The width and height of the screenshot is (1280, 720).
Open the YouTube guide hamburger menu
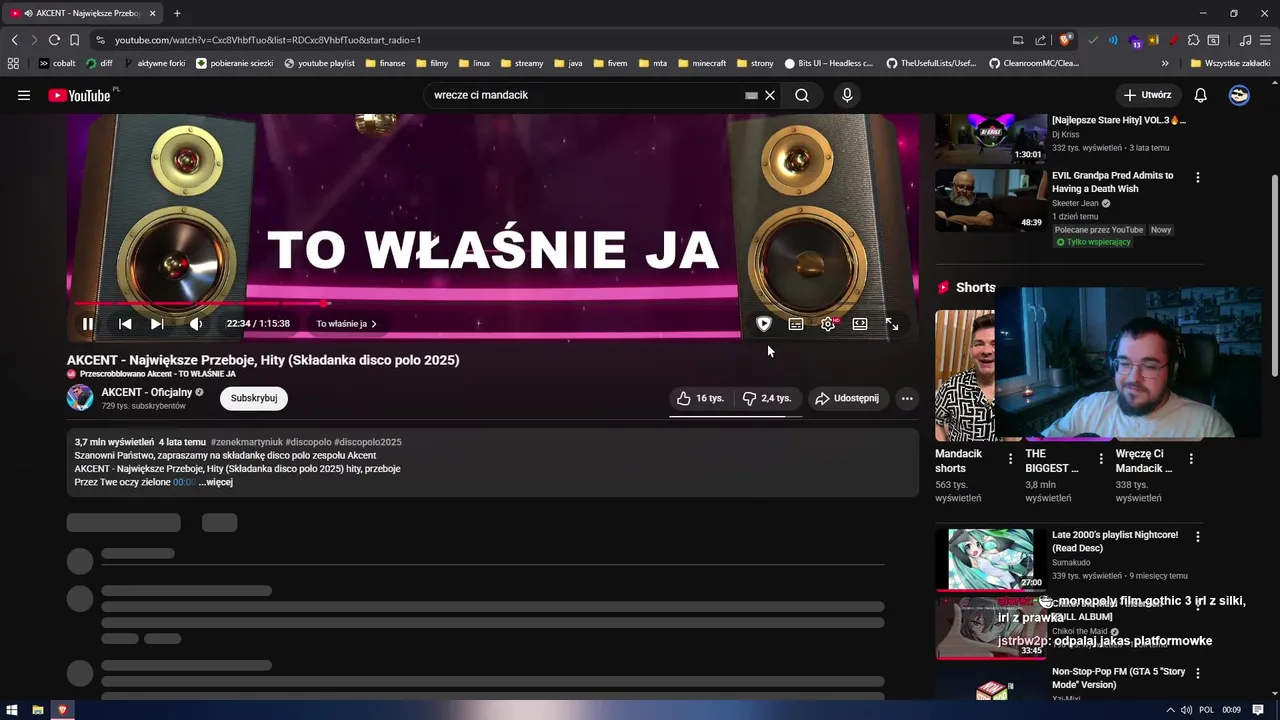tap(24, 95)
